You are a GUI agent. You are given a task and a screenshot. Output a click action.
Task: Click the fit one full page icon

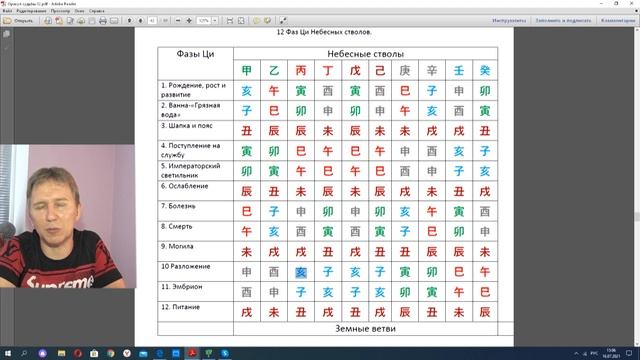click(x=241, y=20)
